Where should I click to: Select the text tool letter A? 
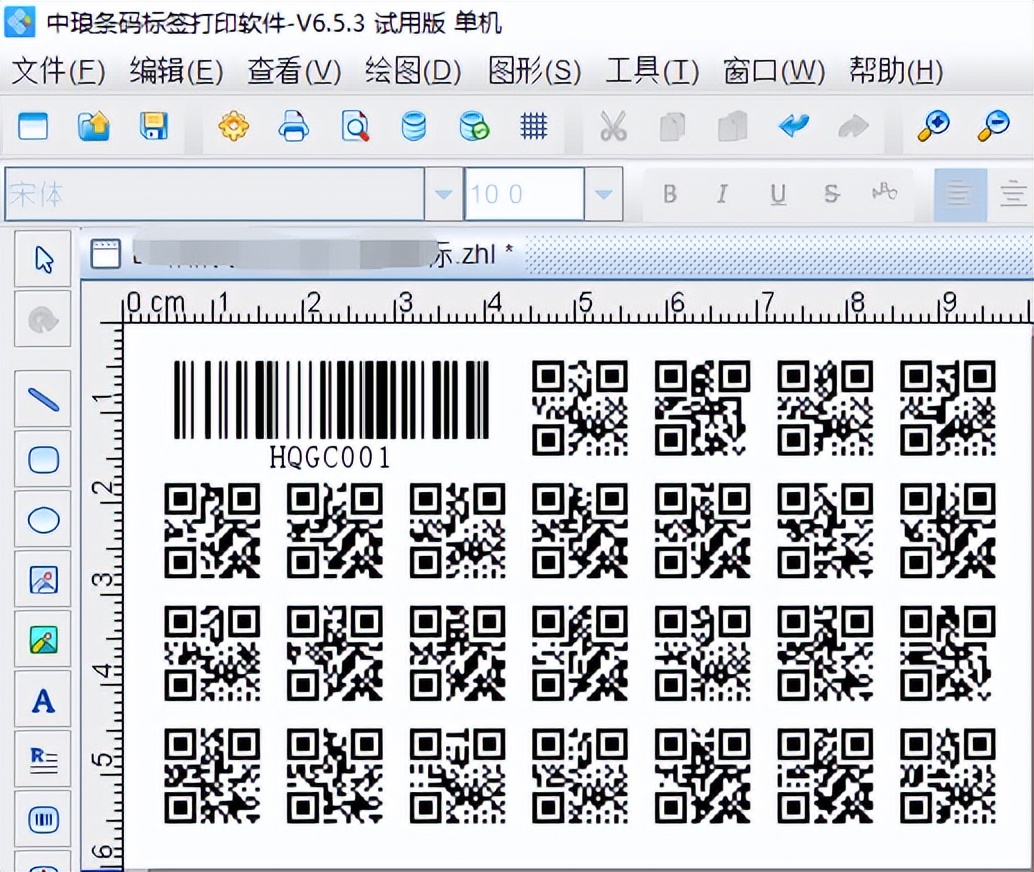(44, 700)
